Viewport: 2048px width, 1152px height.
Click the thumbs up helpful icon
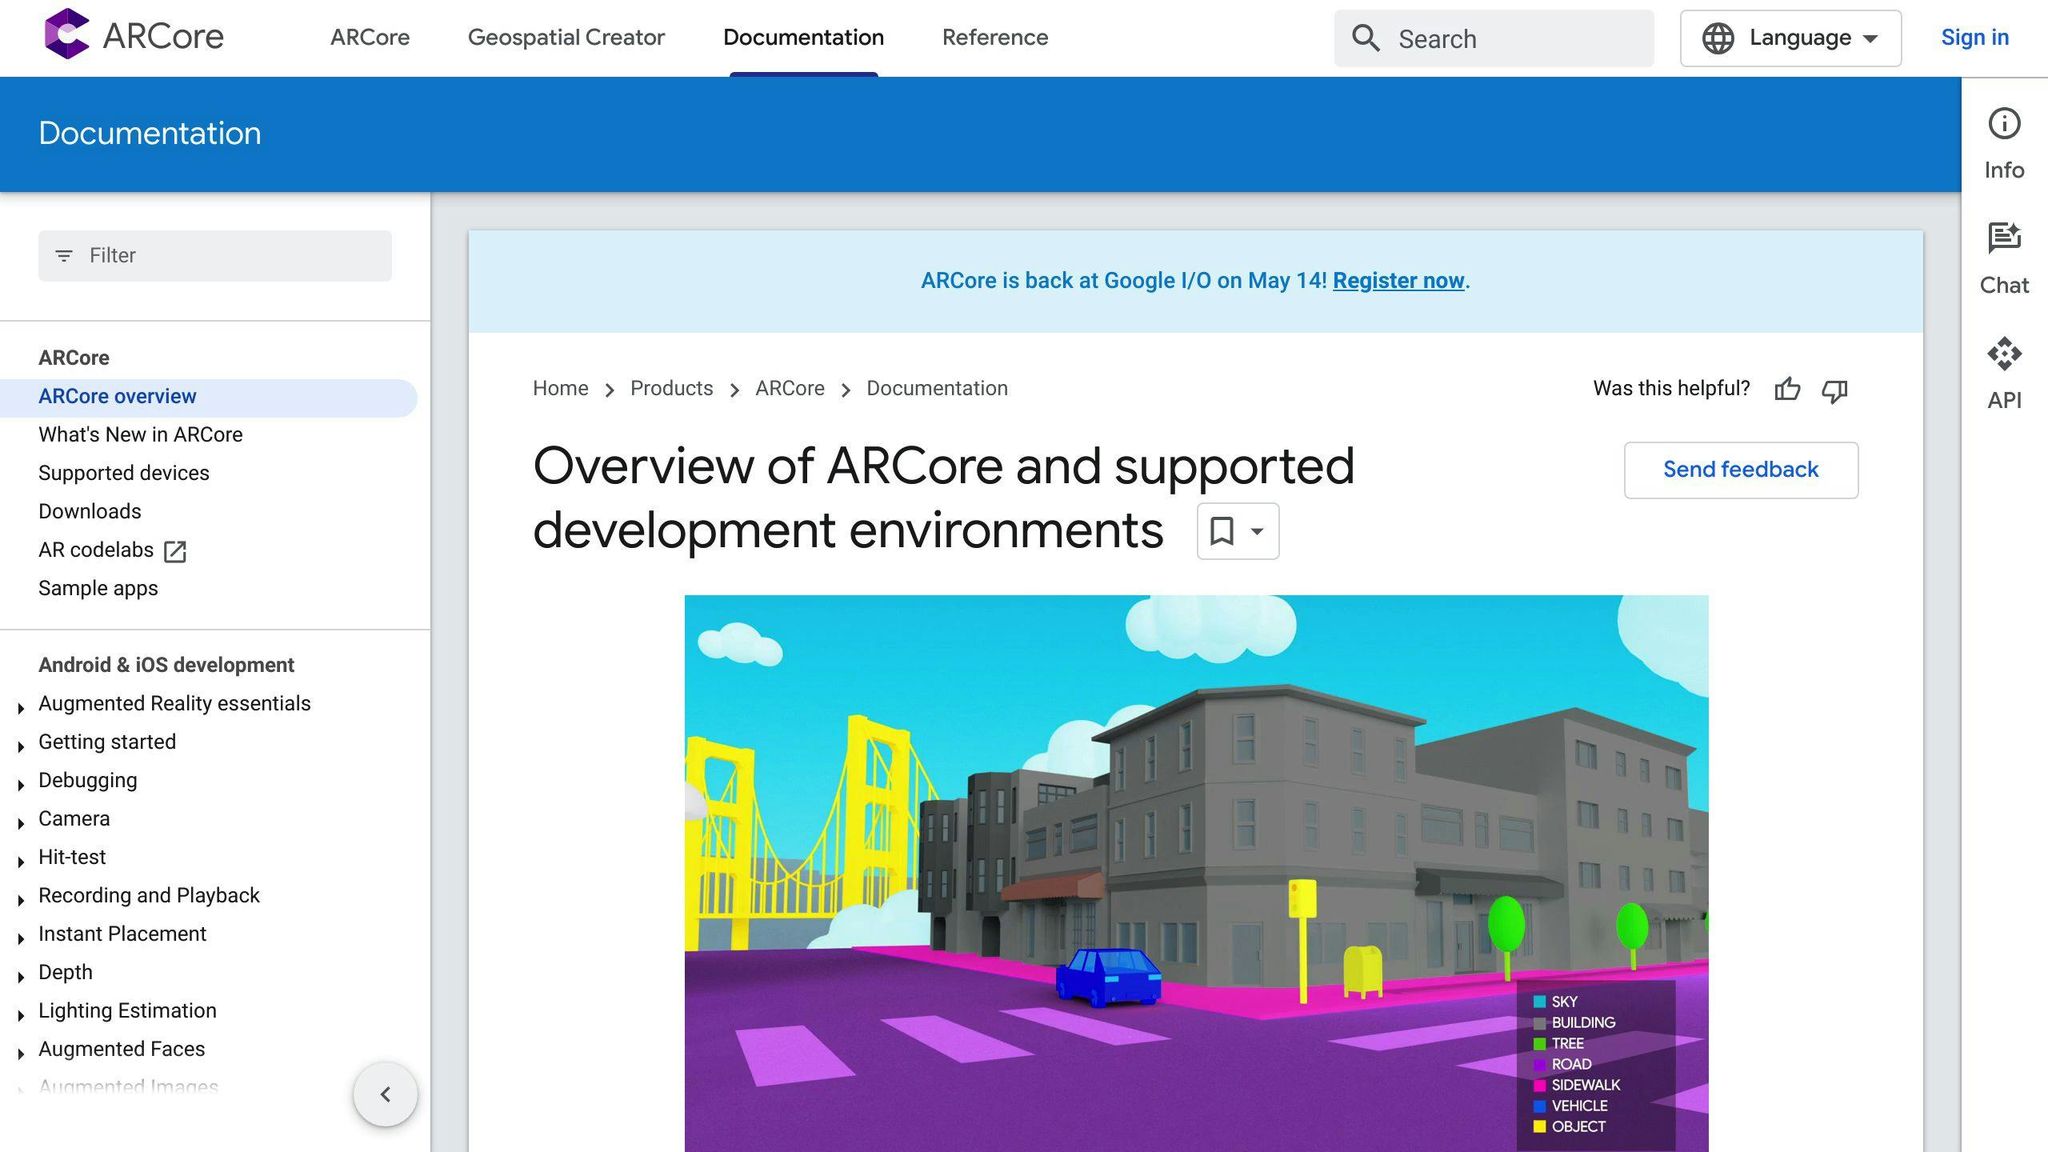[1787, 390]
